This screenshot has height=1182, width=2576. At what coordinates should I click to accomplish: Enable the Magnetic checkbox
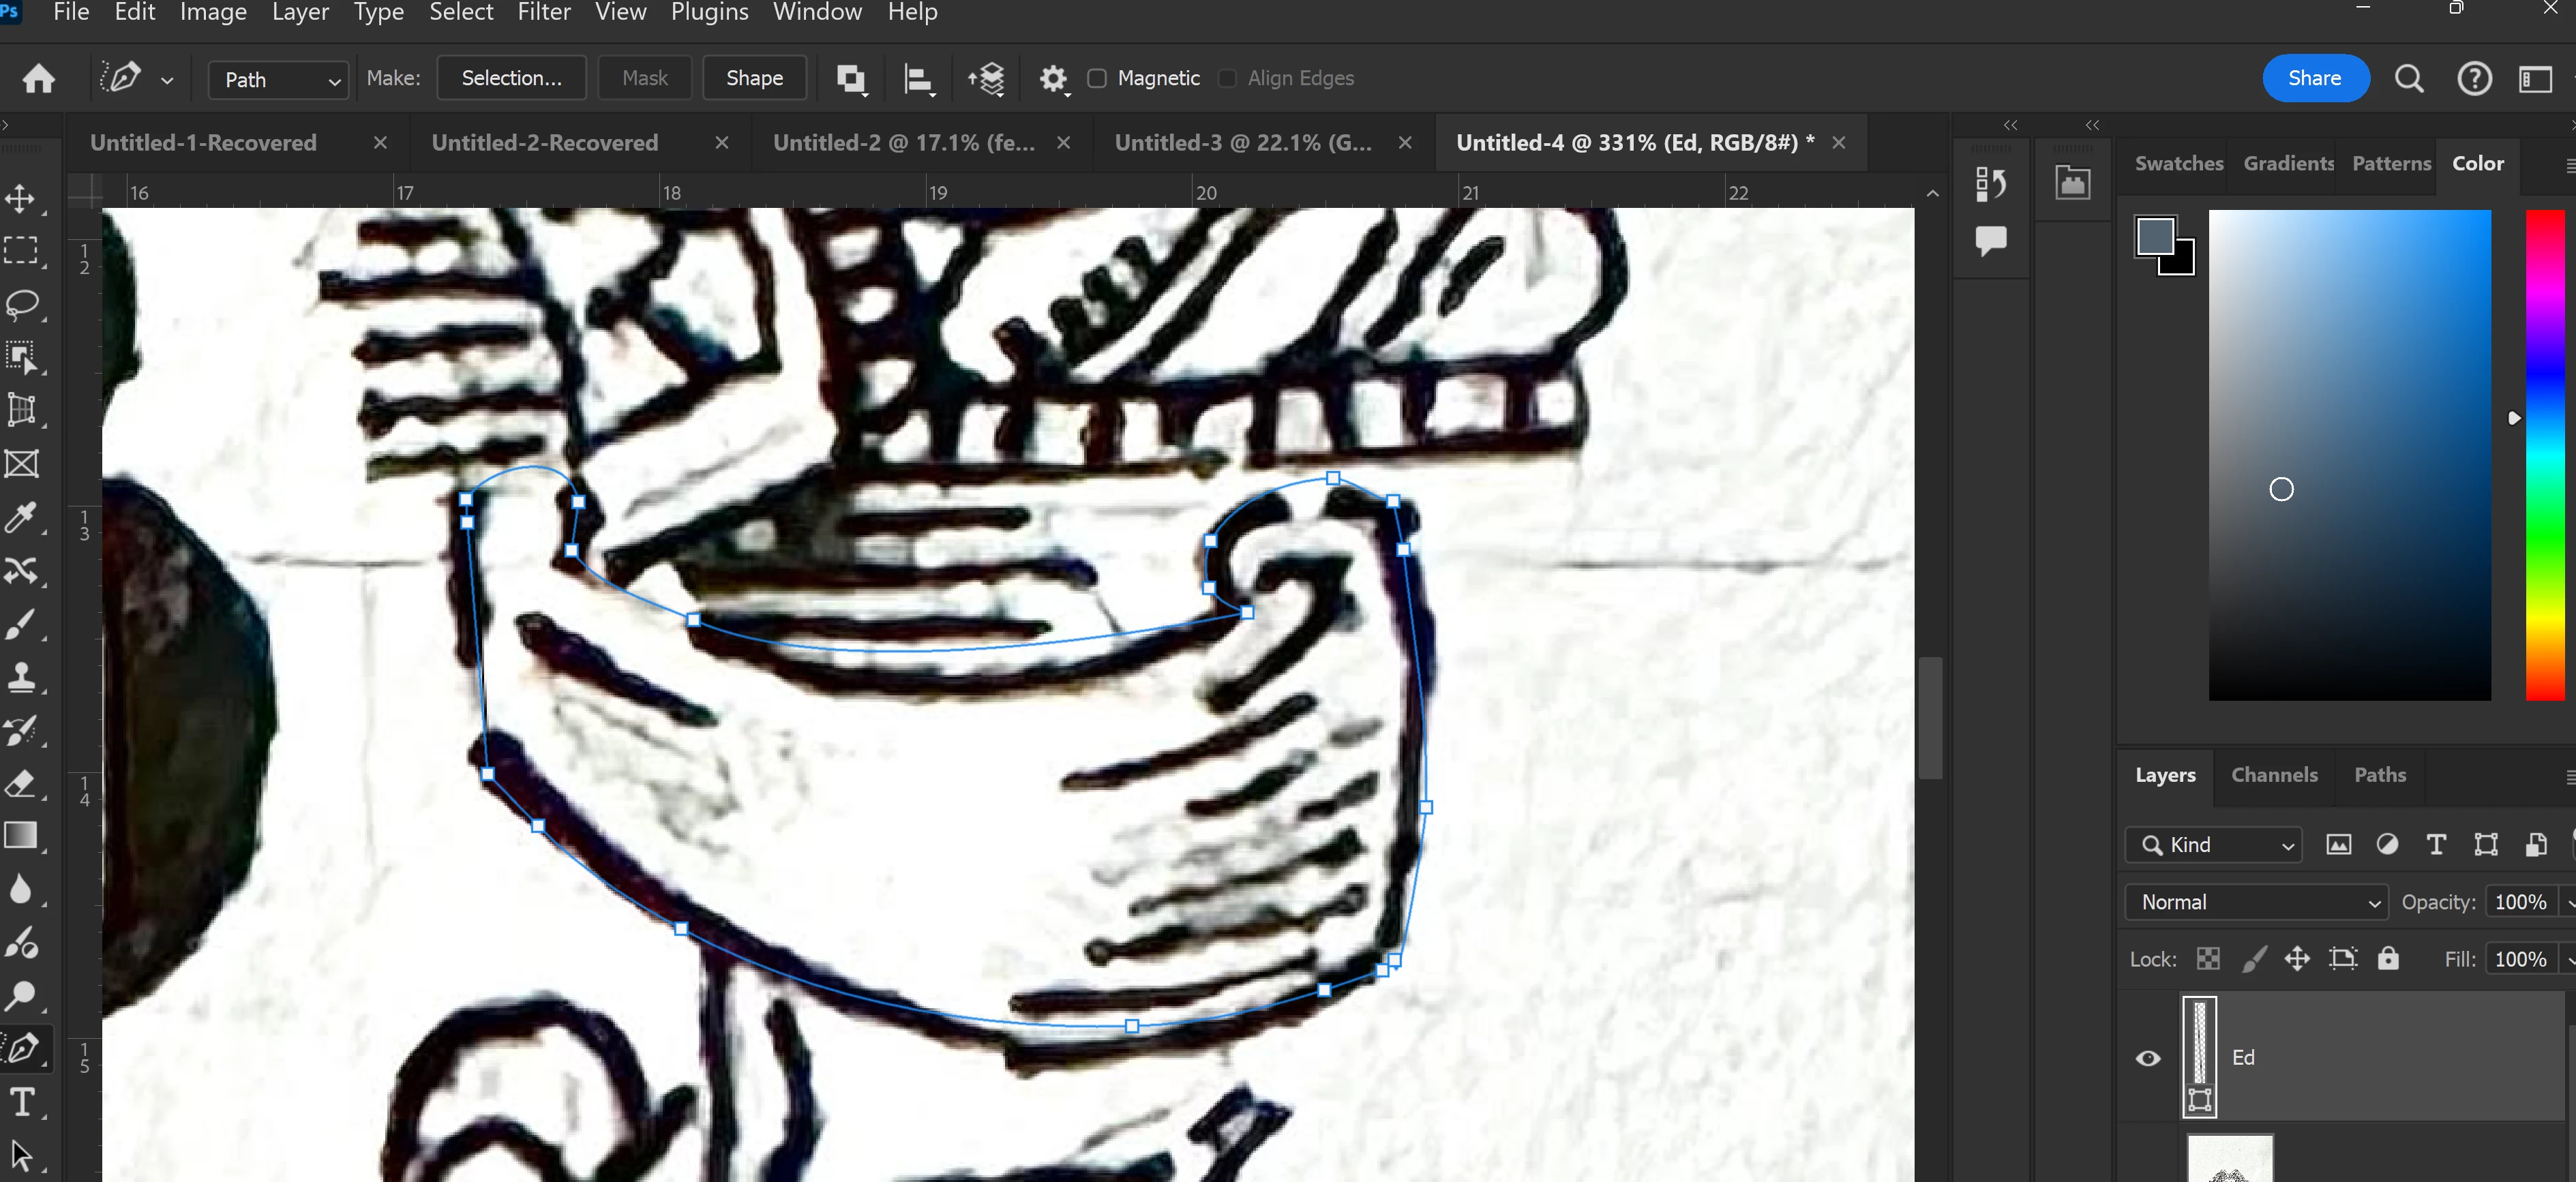[1097, 79]
